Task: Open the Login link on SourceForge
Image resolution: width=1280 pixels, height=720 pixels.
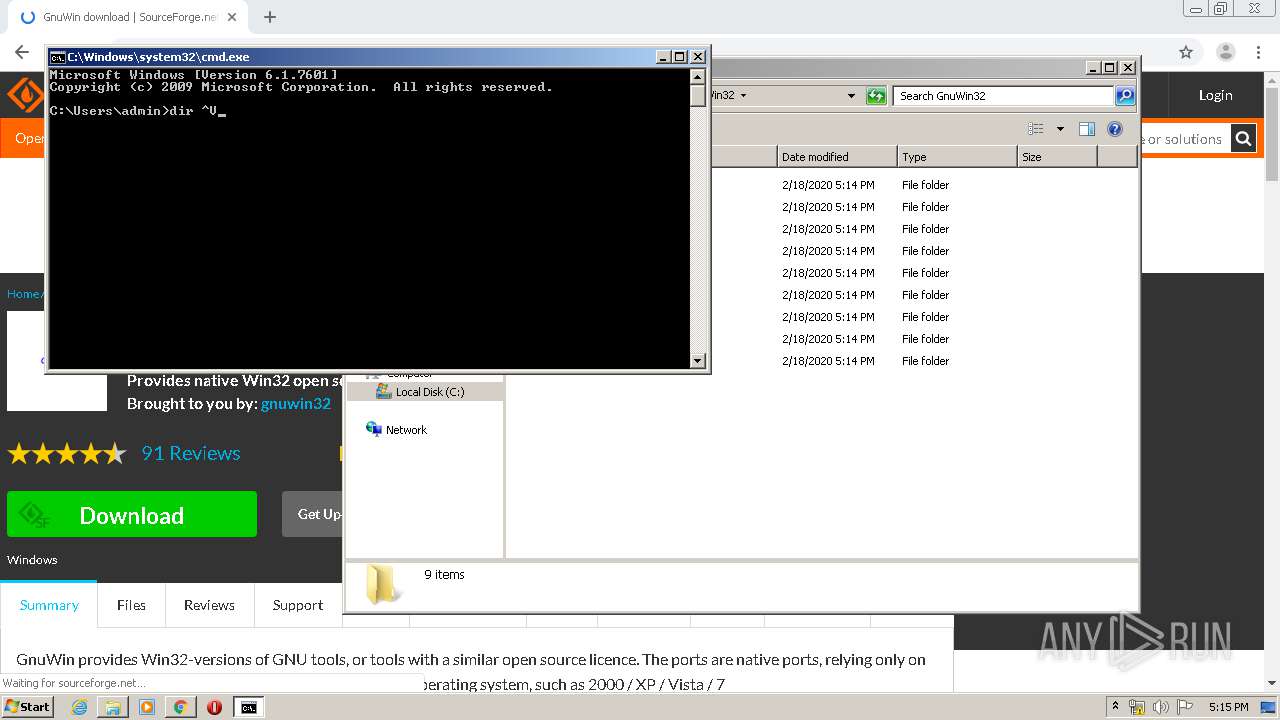Action: [1215, 95]
